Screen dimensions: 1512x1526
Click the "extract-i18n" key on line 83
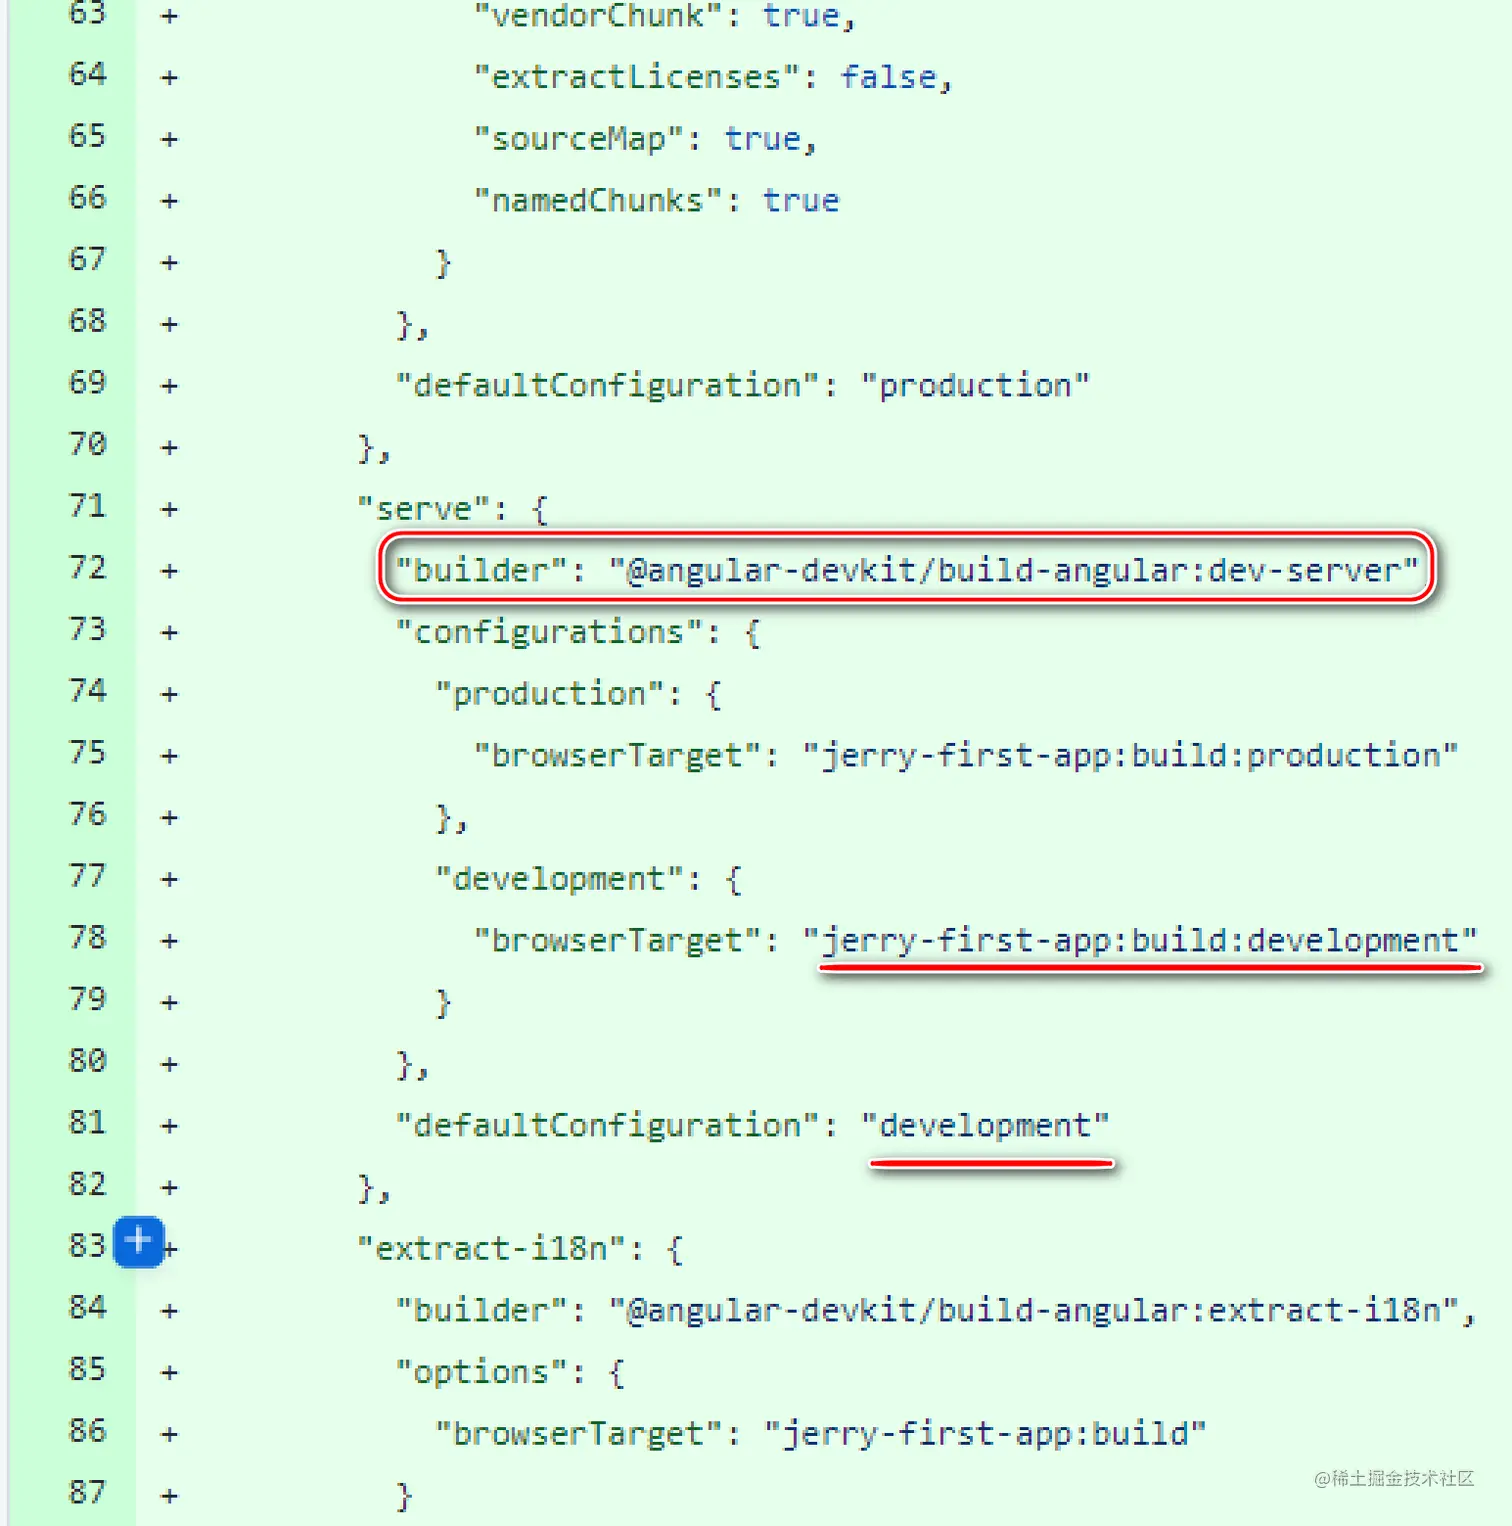click(492, 1248)
